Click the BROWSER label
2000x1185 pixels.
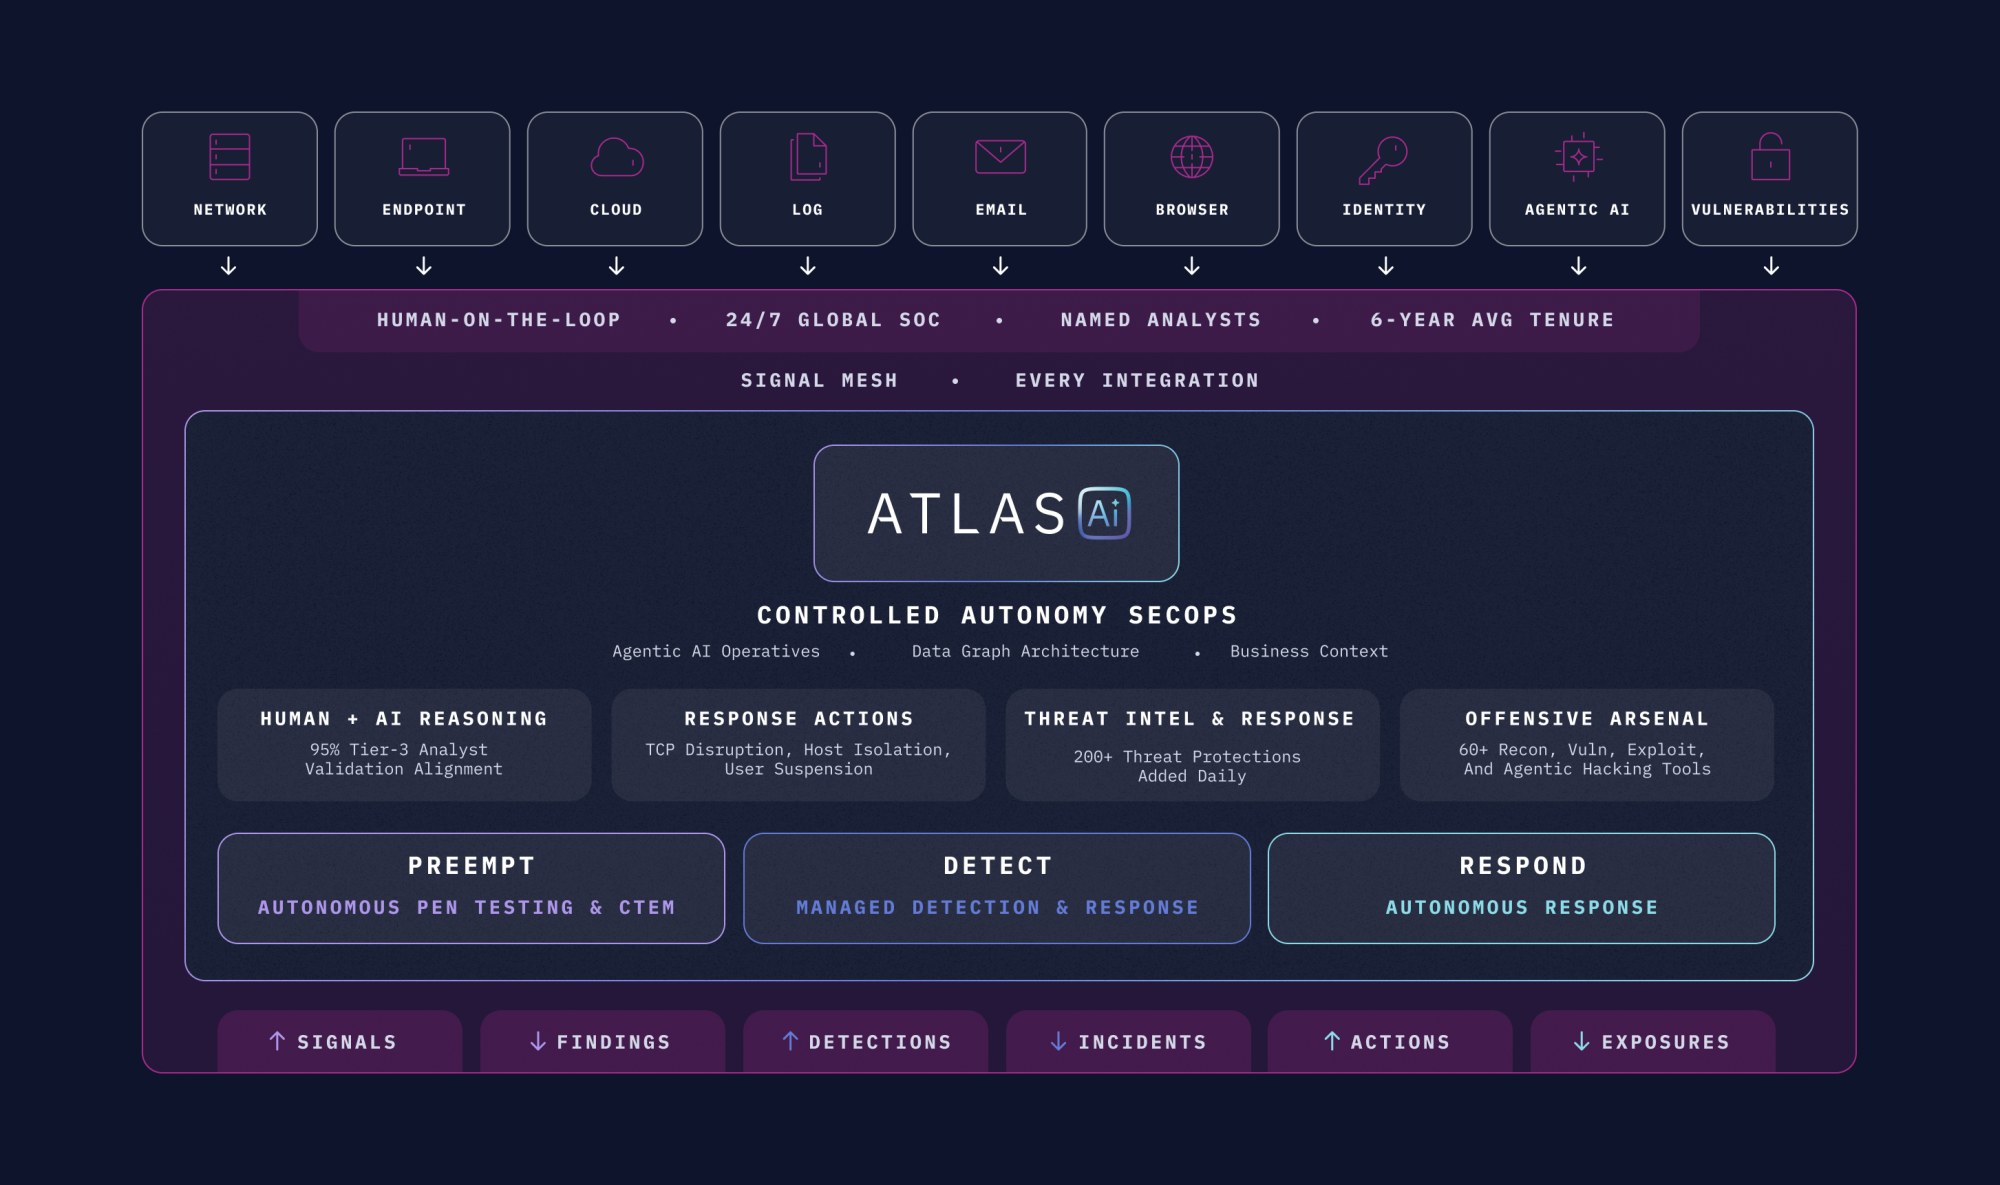(x=1192, y=210)
